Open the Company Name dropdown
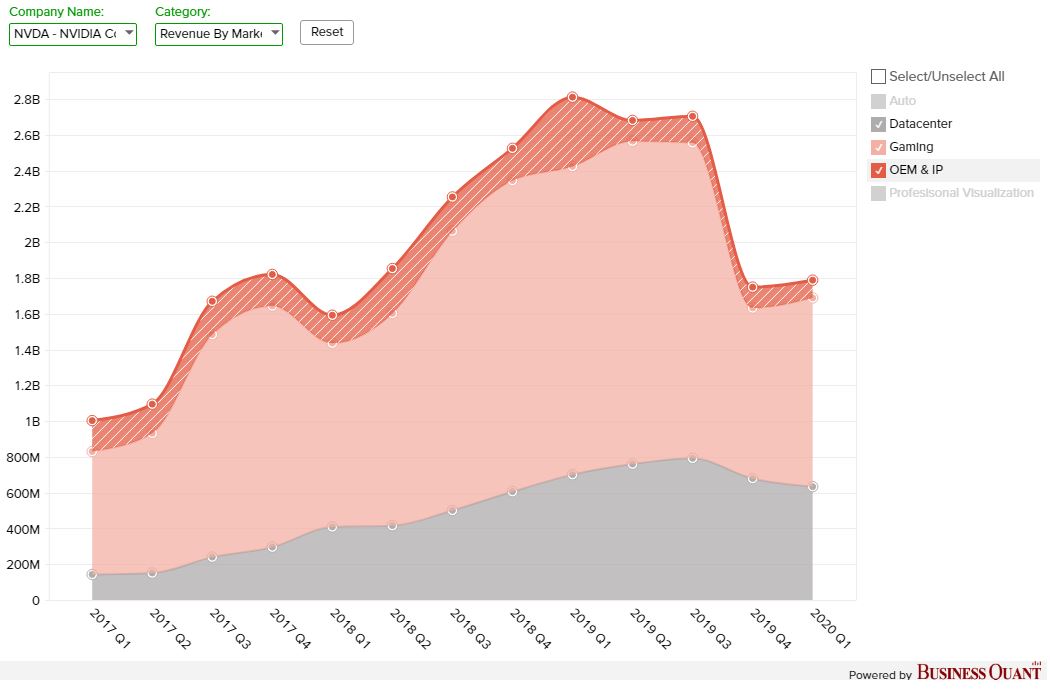The image size is (1050, 693). [x=72, y=34]
